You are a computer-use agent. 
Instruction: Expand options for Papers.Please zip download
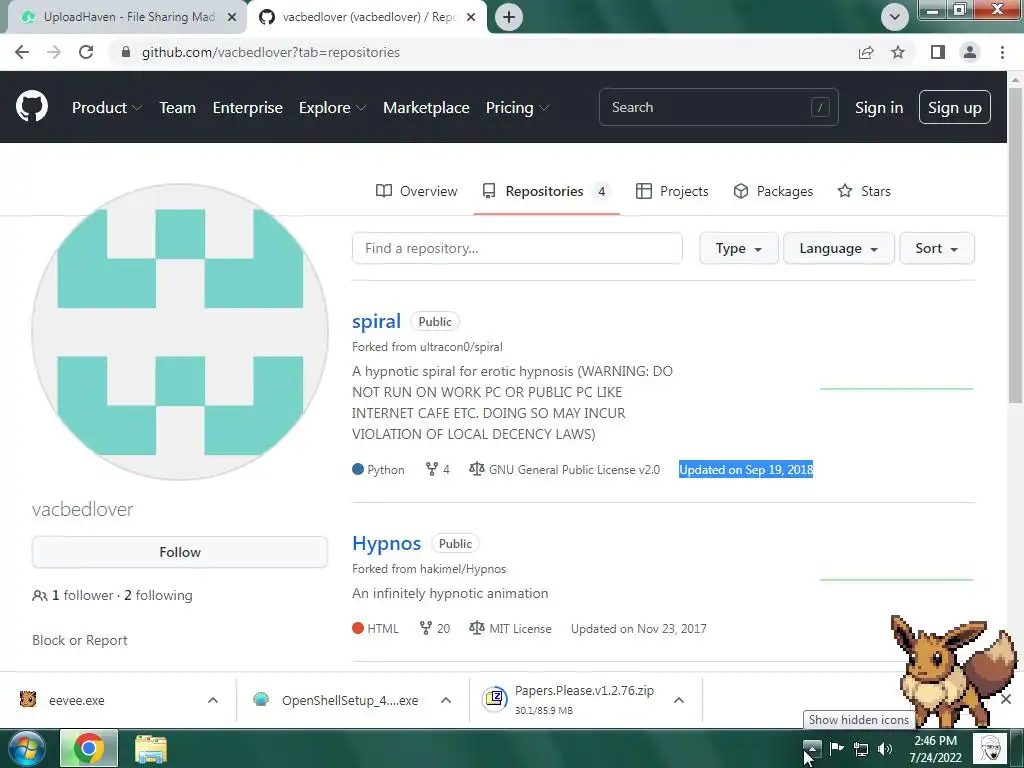pyautogui.click(x=679, y=700)
